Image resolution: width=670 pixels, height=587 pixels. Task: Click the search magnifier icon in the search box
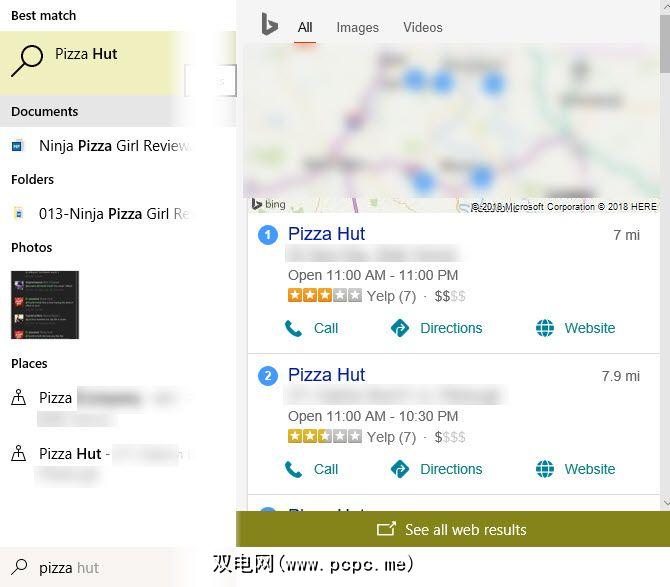[x=19, y=567]
